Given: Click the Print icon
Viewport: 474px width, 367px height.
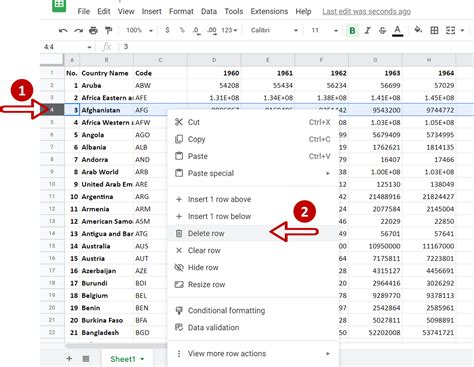Looking at the screenshot, I should pos(93,31).
